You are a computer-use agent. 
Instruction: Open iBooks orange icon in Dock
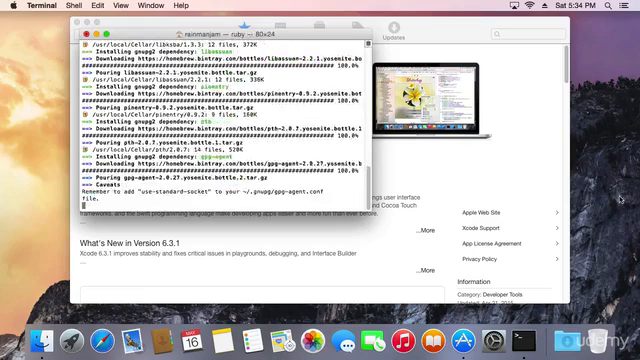point(433,341)
